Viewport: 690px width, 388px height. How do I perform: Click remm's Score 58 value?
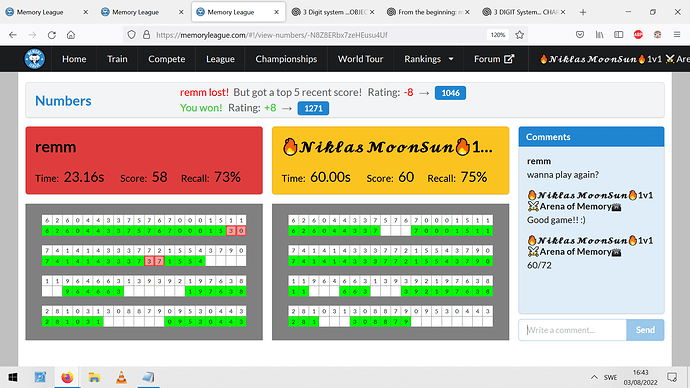click(159, 177)
